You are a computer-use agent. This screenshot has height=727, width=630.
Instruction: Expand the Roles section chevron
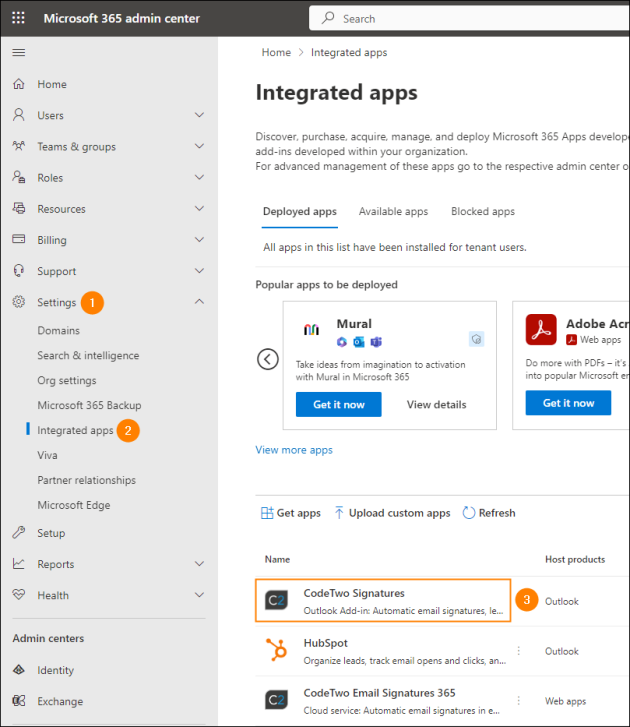(x=199, y=177)
